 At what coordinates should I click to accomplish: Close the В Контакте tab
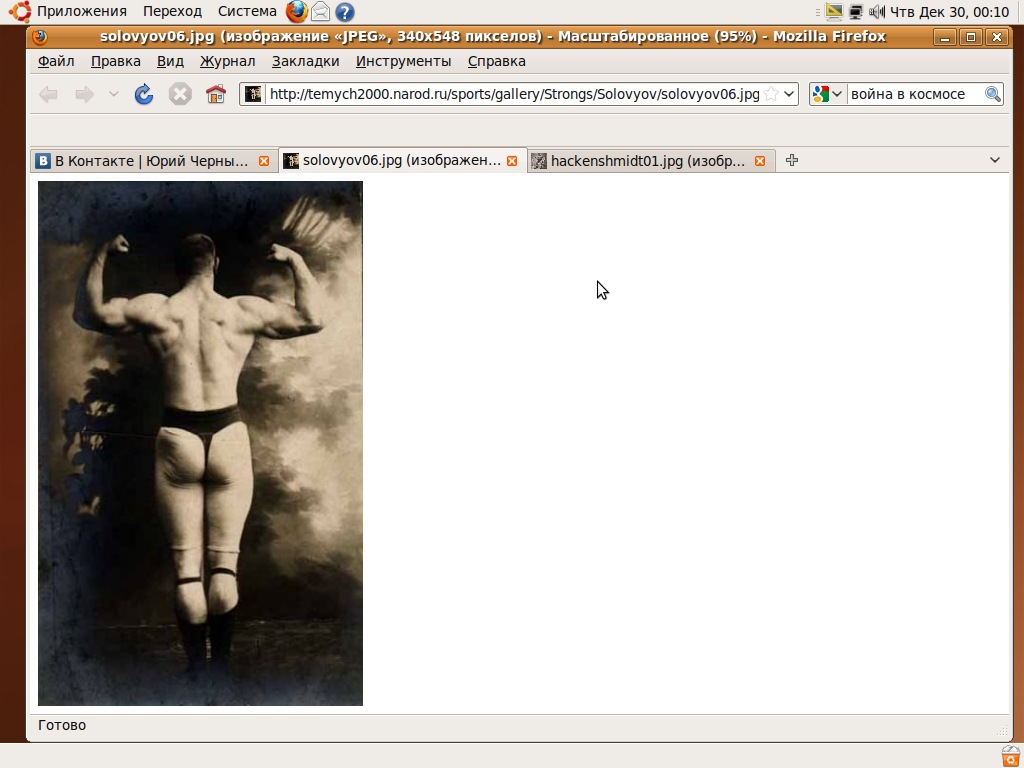tap(264, 161)
